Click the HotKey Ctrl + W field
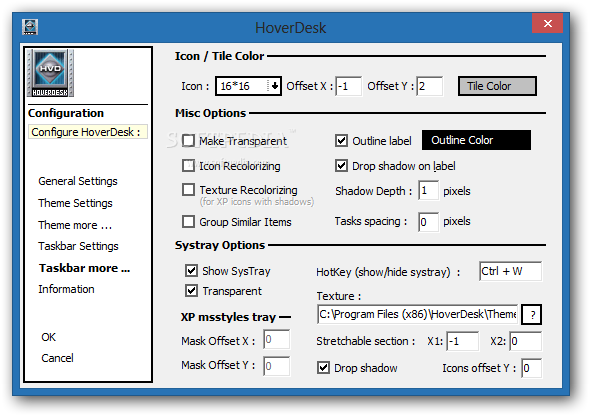Viewport: 590px width, 416px height. point(511,271)
